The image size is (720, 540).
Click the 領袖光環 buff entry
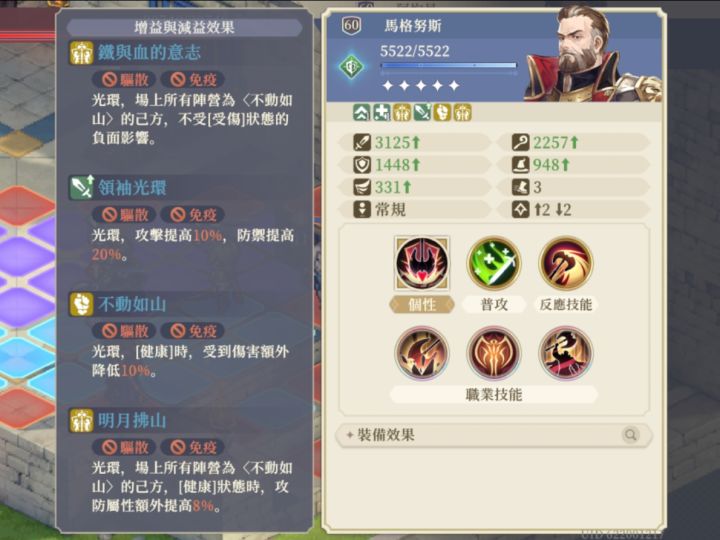(x=132, y=187)
